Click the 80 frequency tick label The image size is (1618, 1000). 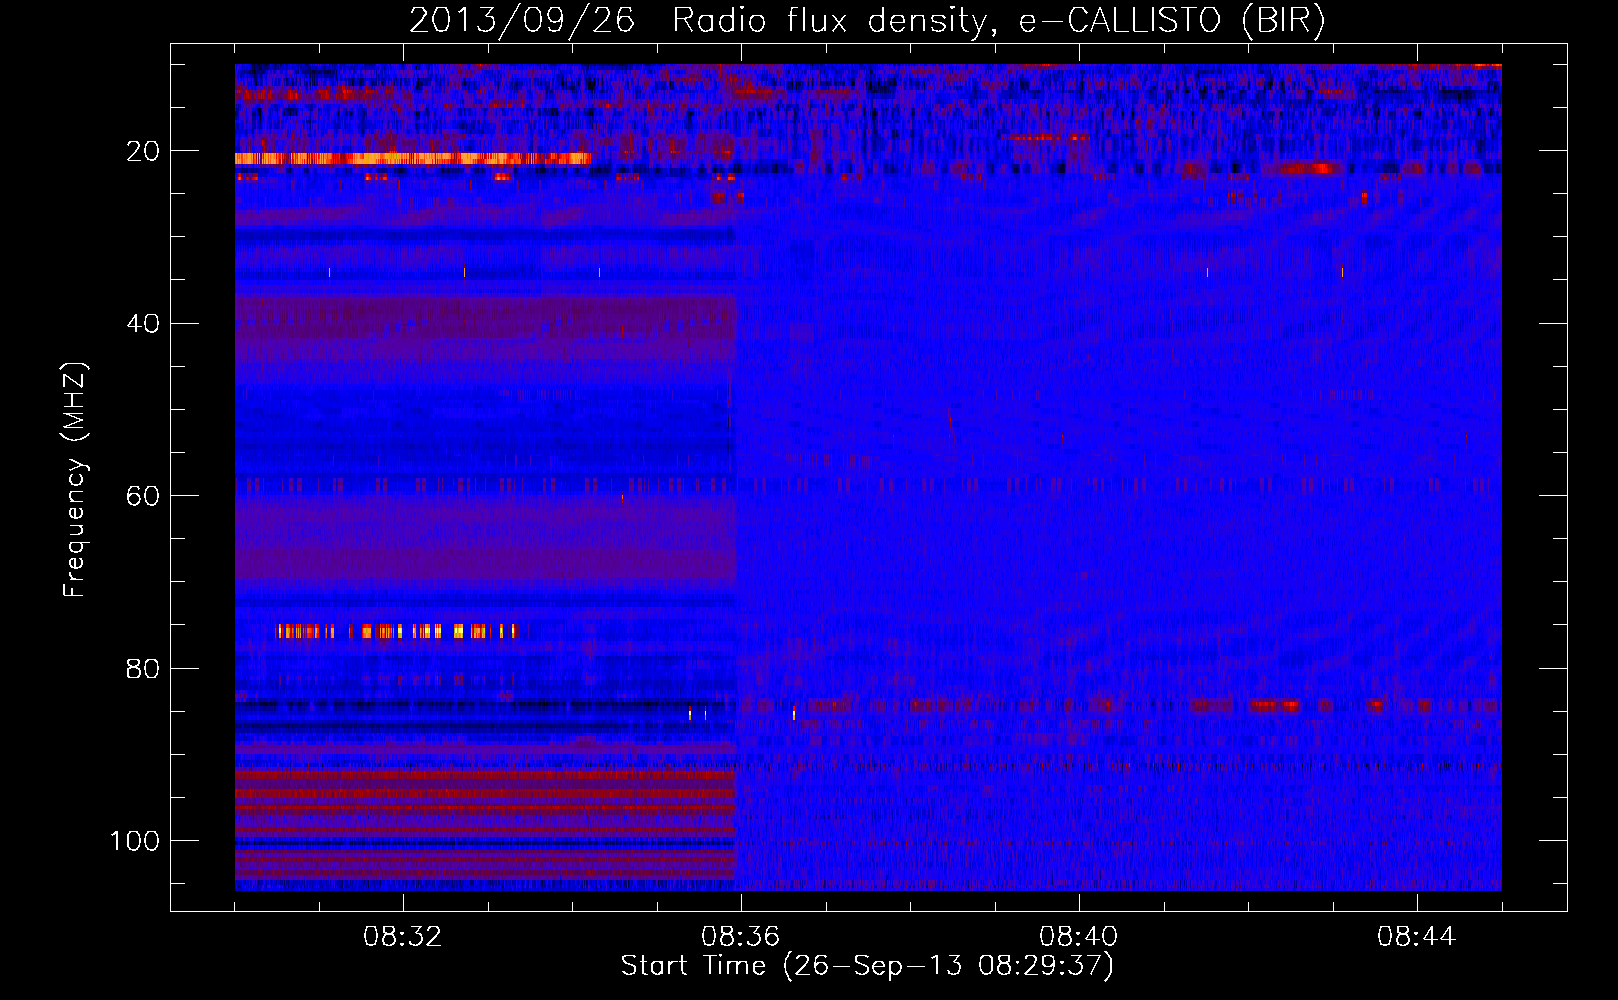(143, 668)
